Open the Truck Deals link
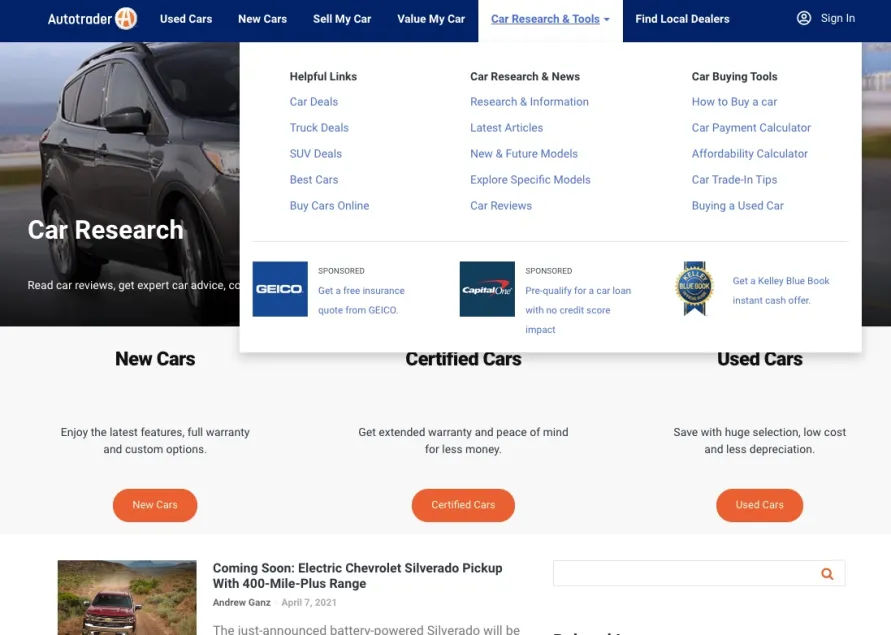Viewport: 891px width, 635px height. click(319, 128)
